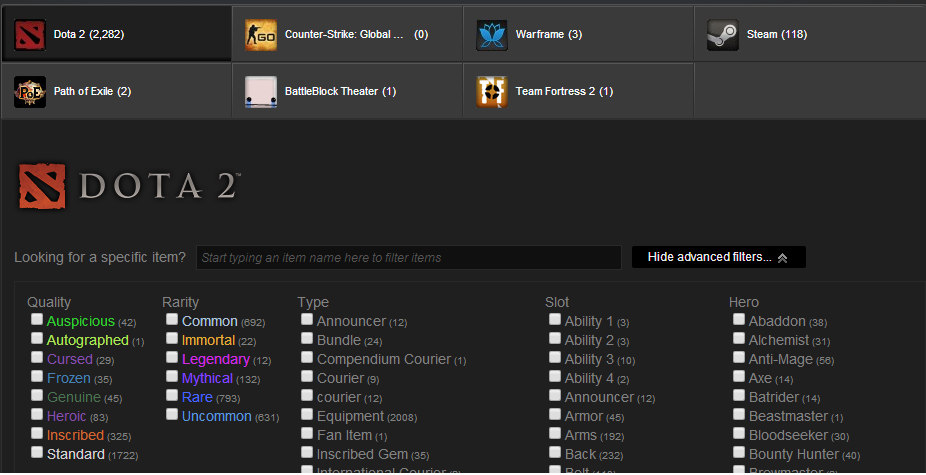Enable the Frozen quality checkbox
The width and height of the screenshot is (926, 475).
[x=37, y=376]
